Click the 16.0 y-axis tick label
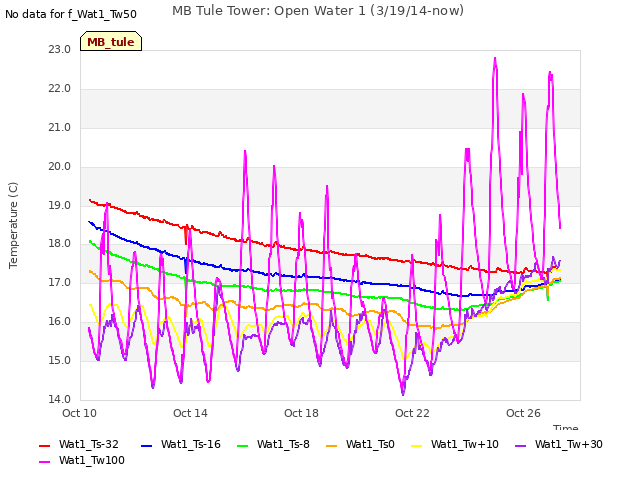Viewport: 640px width, 480px height. (60, 321)
